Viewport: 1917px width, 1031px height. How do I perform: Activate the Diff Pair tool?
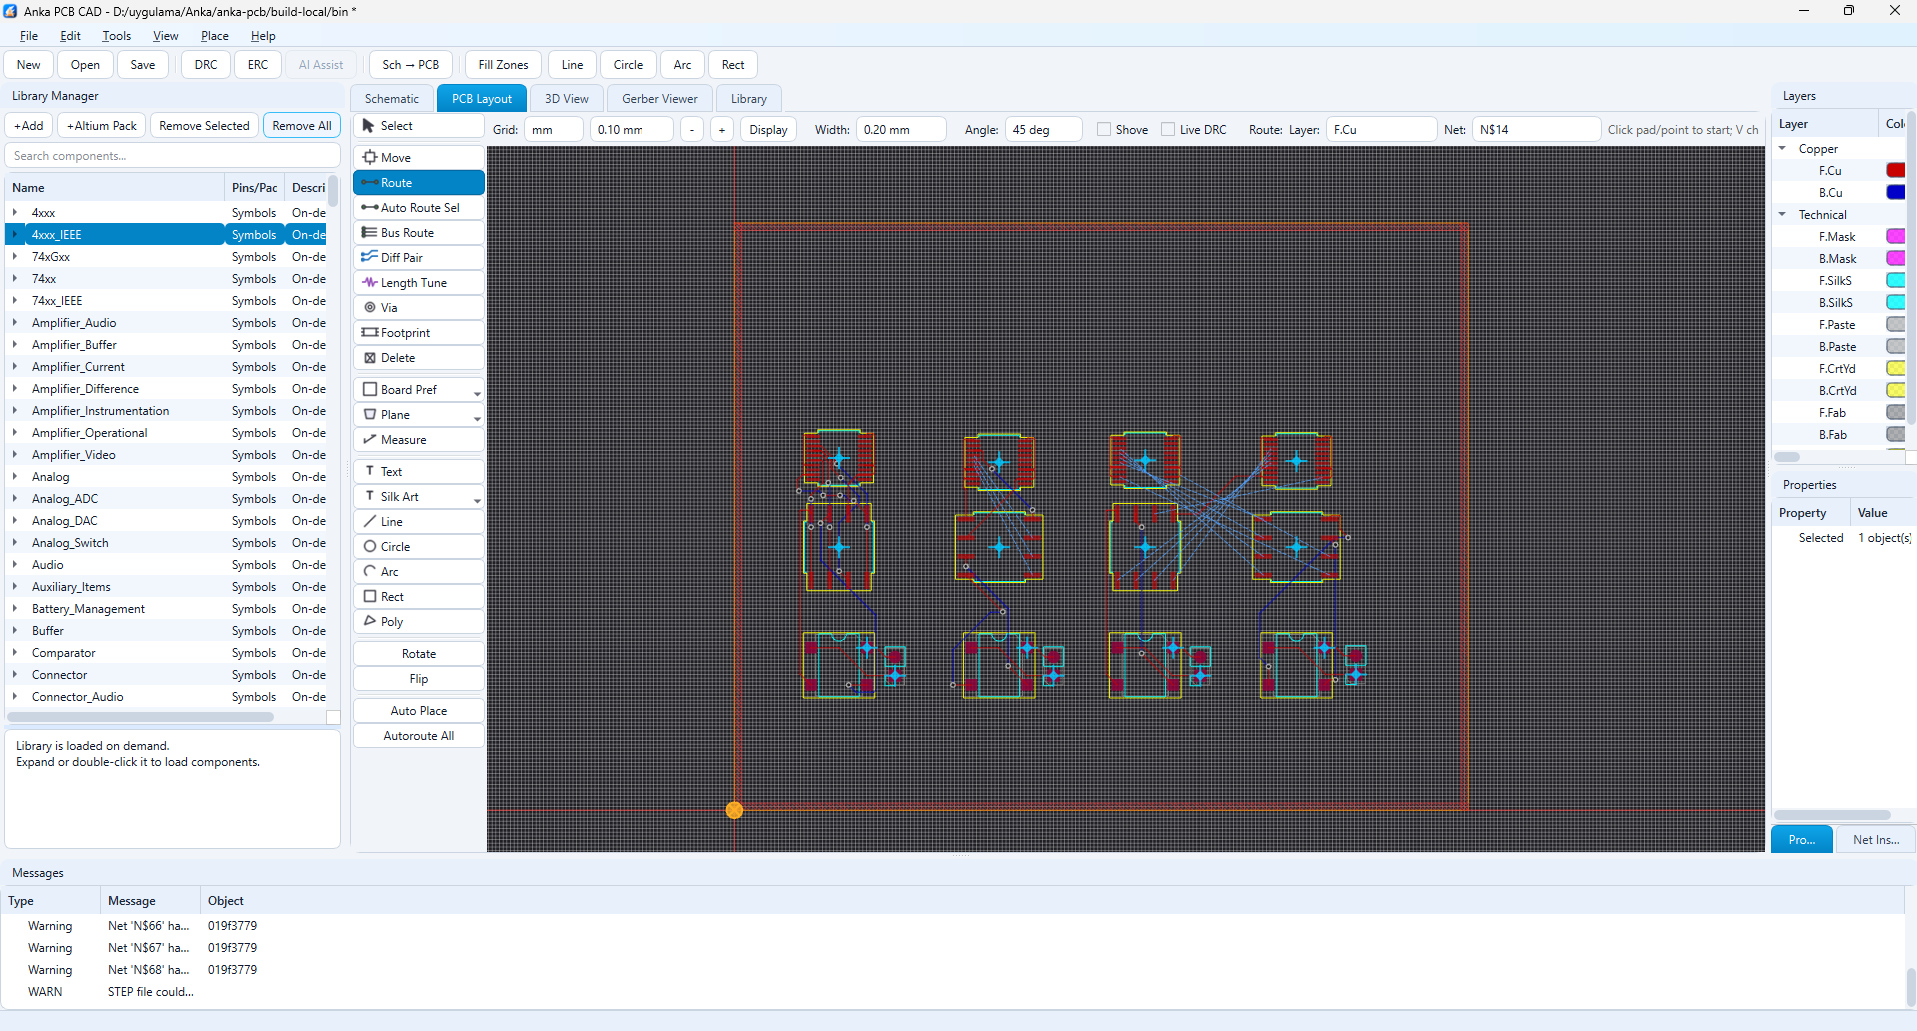point(418,258)
